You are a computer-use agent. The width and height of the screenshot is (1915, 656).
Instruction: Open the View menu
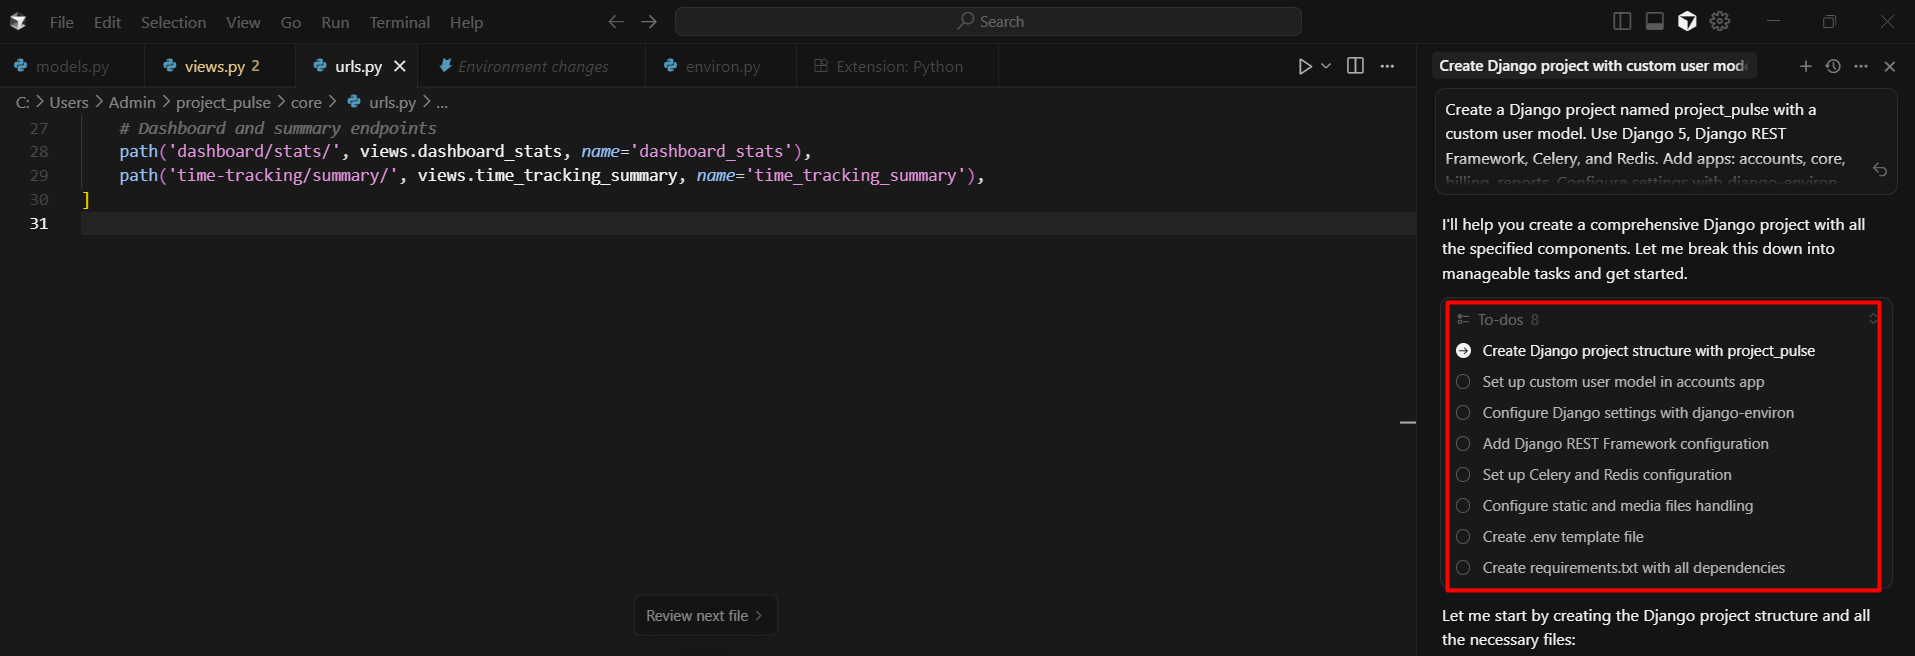pyautogui.click(x=243, y=22)
